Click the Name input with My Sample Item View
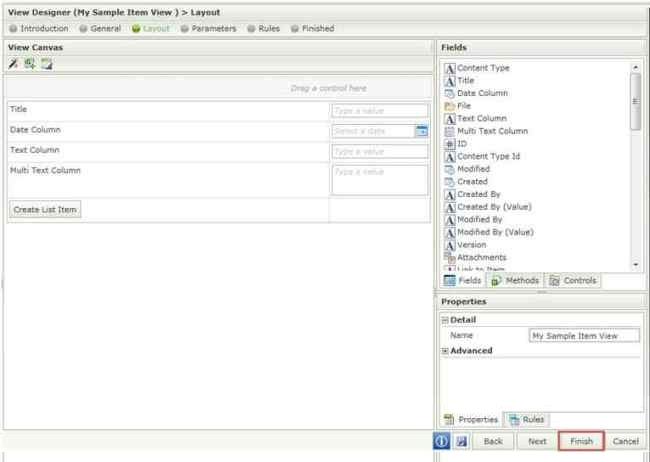The height and width of the screenshot is (462, 650). tap(584, 336)
